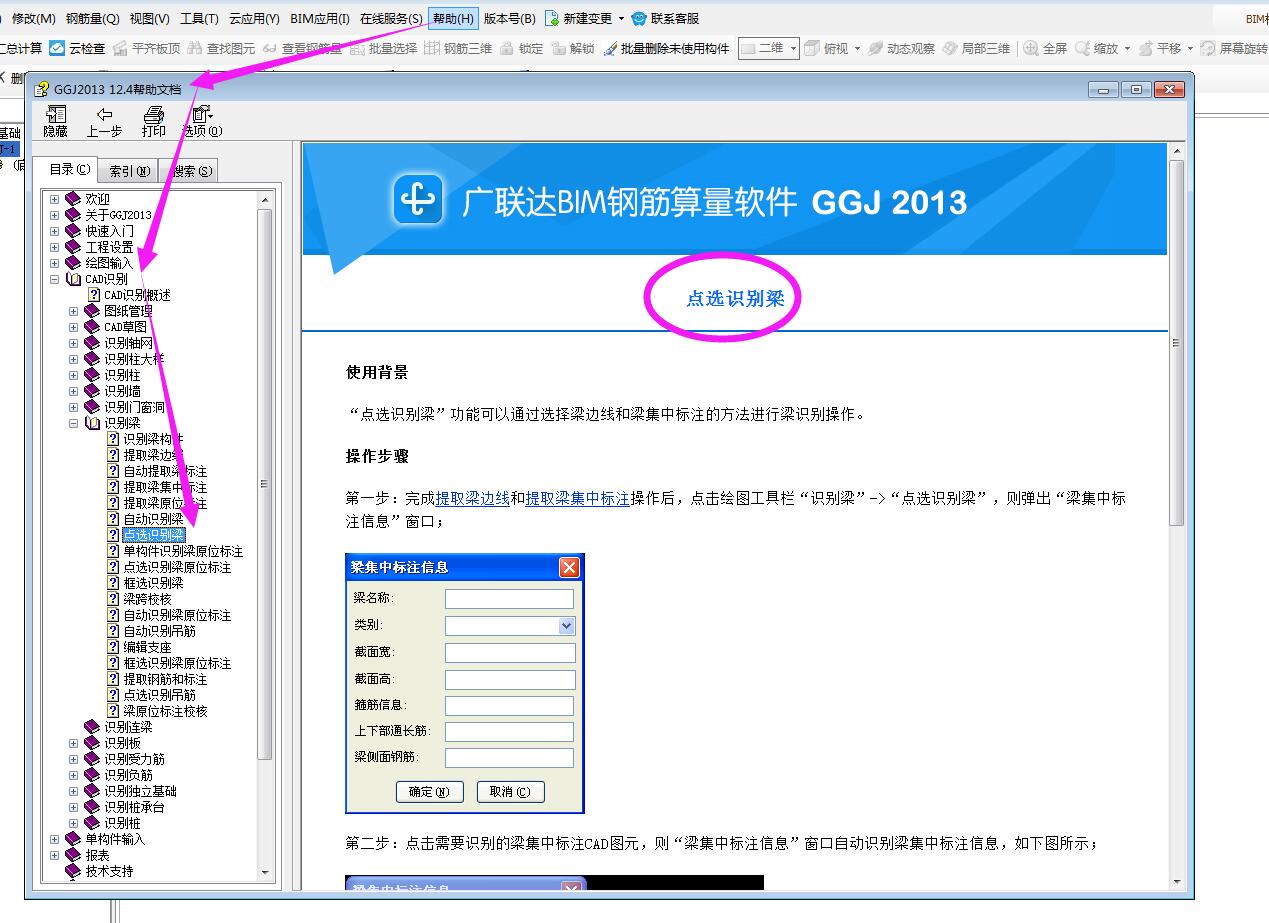Click the Glodon logo in help banner

(x=418, y=200)
